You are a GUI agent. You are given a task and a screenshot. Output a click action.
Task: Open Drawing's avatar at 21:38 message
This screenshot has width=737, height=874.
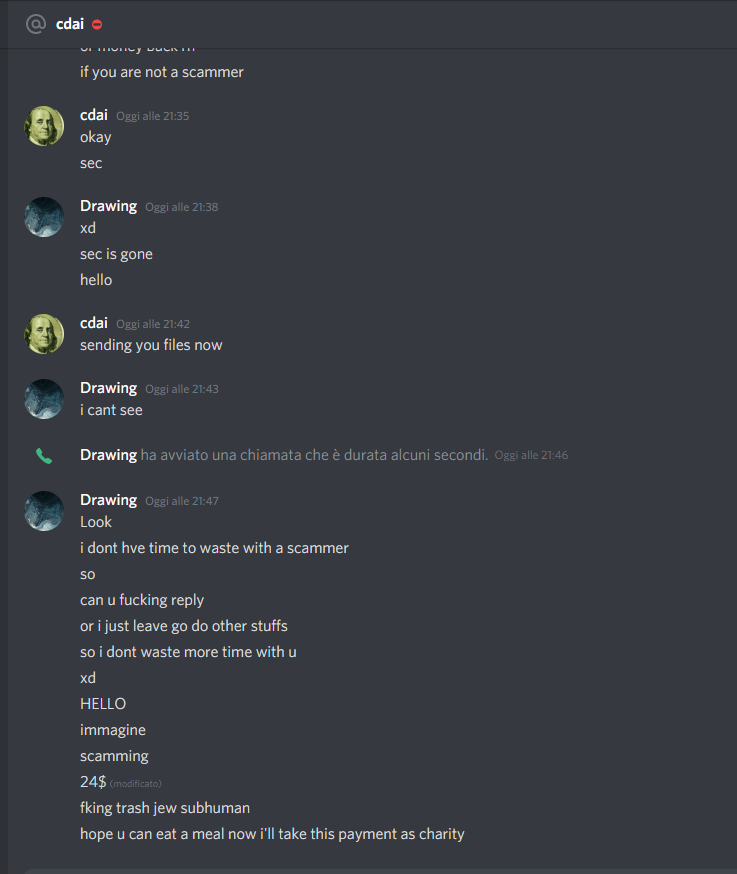pos(44,217)
